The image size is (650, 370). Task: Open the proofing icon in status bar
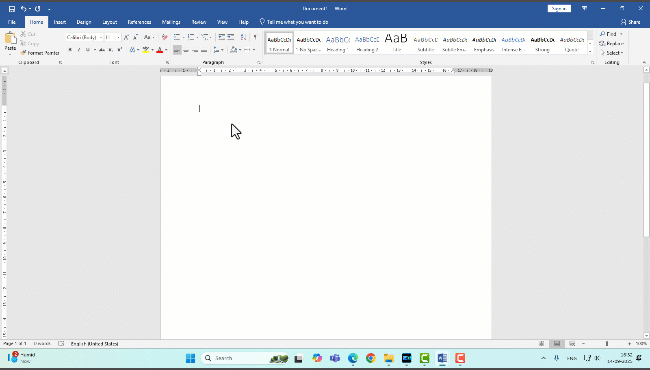tap(61, 343)
